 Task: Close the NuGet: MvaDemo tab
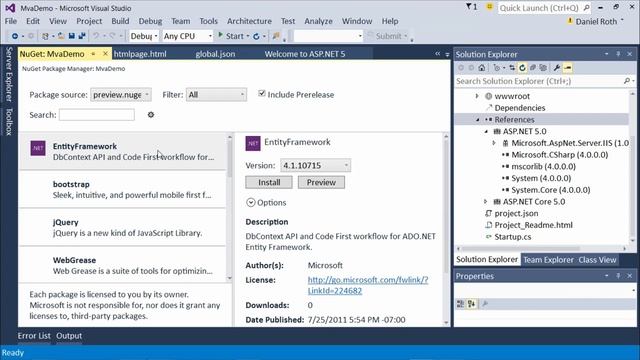tap(105, 53)
